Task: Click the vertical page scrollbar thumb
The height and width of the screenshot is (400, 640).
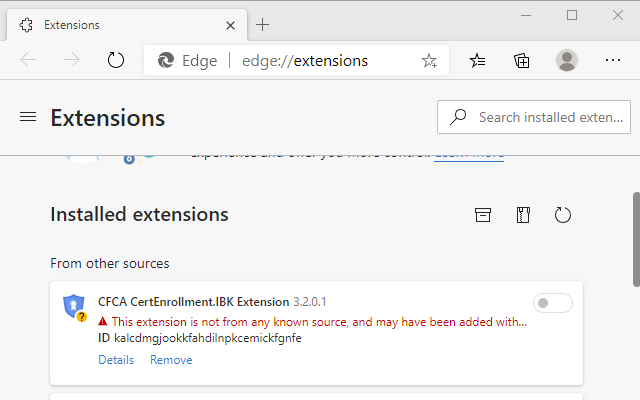Action: pos(635,238)
